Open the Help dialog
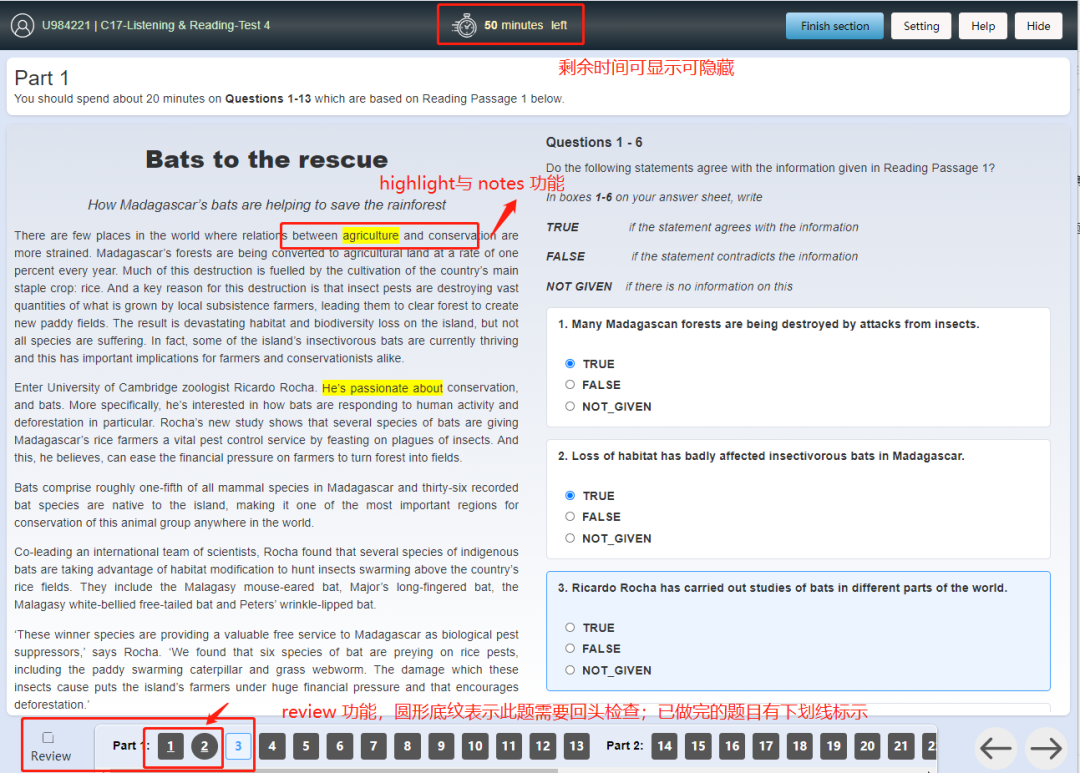 982,26
